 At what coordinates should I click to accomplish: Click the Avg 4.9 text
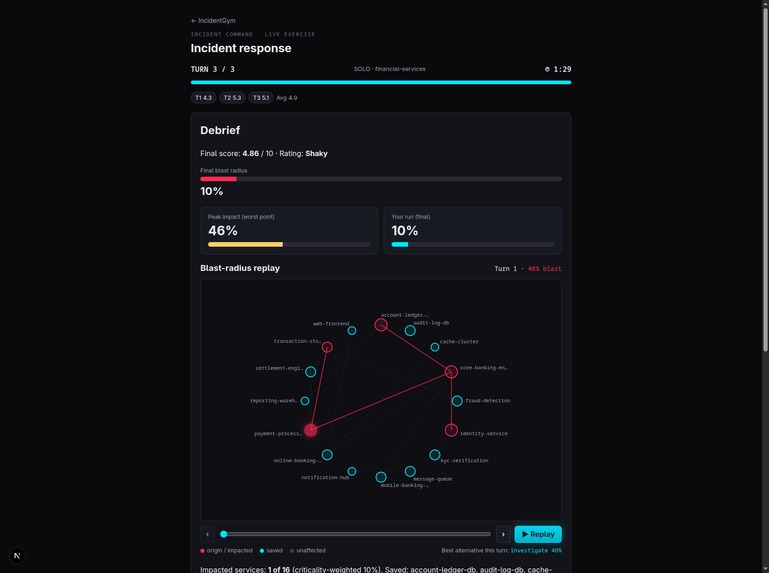point(286,98)
